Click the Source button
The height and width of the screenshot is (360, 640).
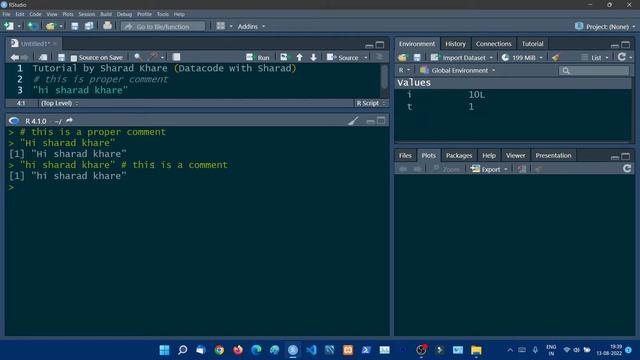point(343,58)
